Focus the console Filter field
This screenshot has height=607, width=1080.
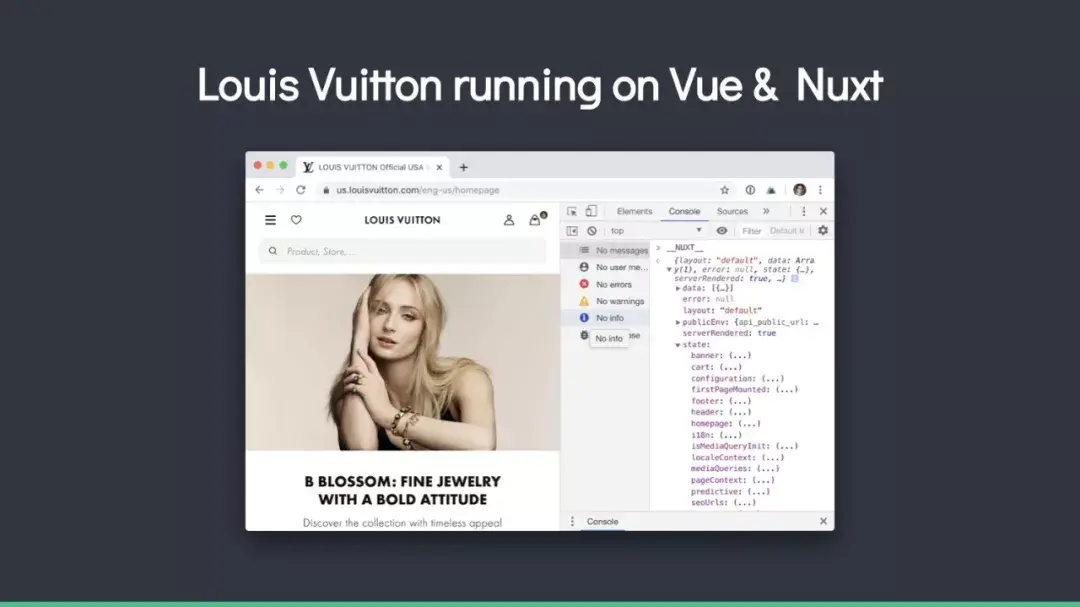point(751,231)
